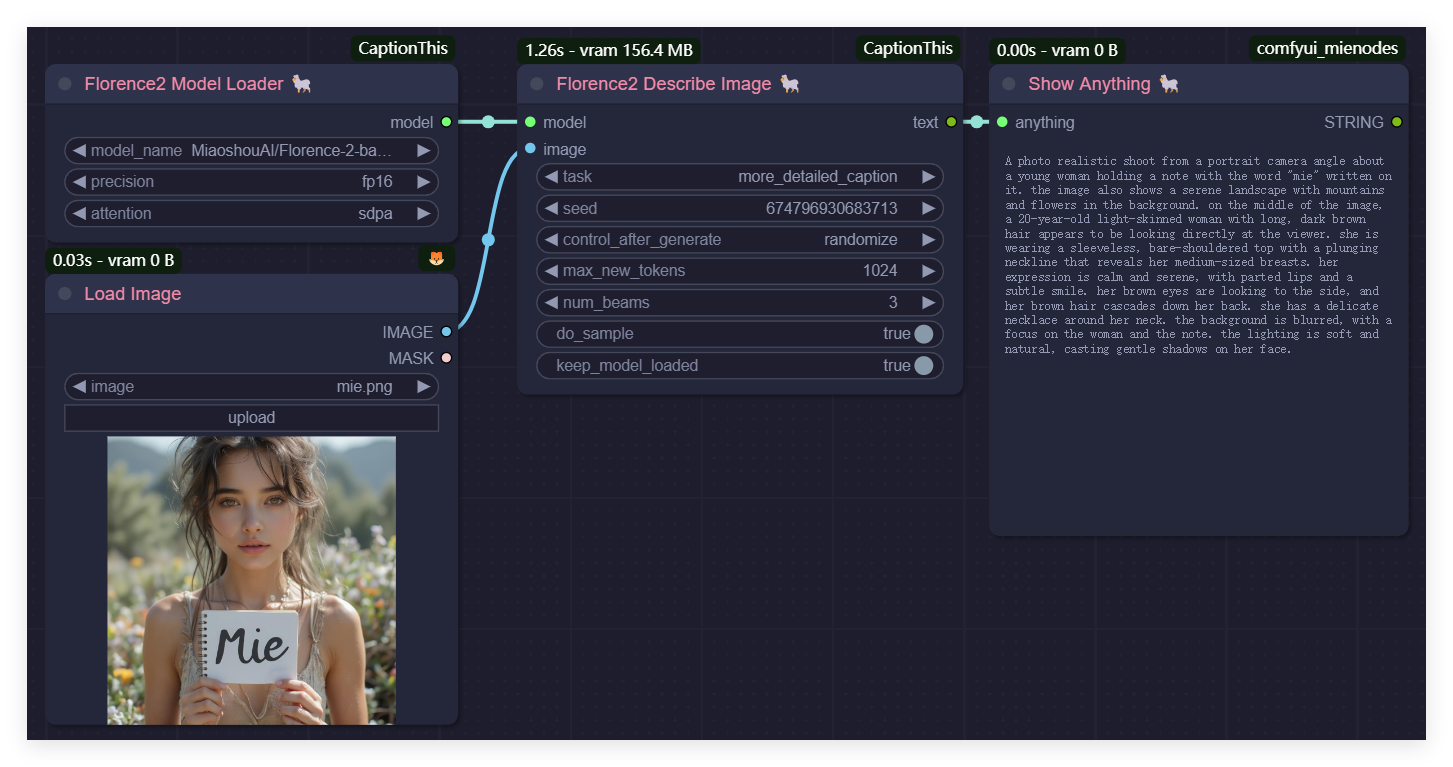1453x767 pixels.
Task: Click the CaptionThis badge above Describe Image
Action: (908, 48)
